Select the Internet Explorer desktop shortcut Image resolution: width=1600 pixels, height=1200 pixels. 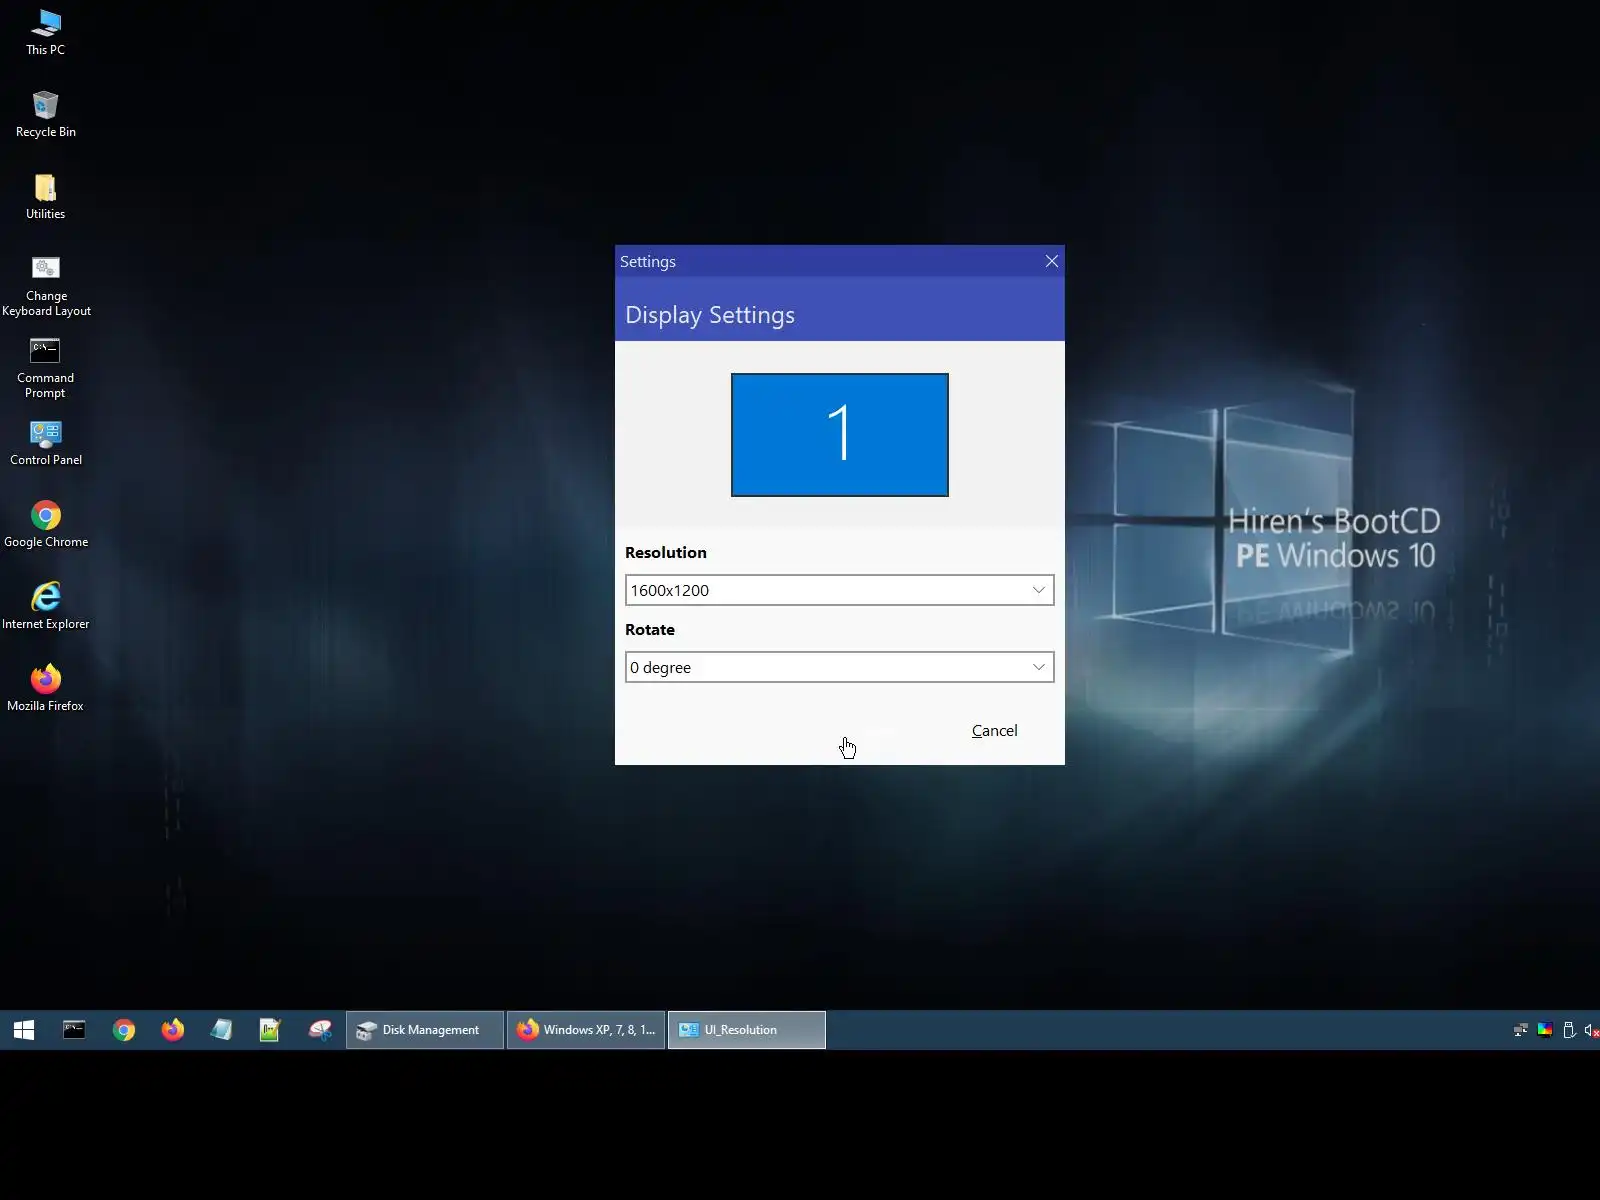click(x=46, y=607)
